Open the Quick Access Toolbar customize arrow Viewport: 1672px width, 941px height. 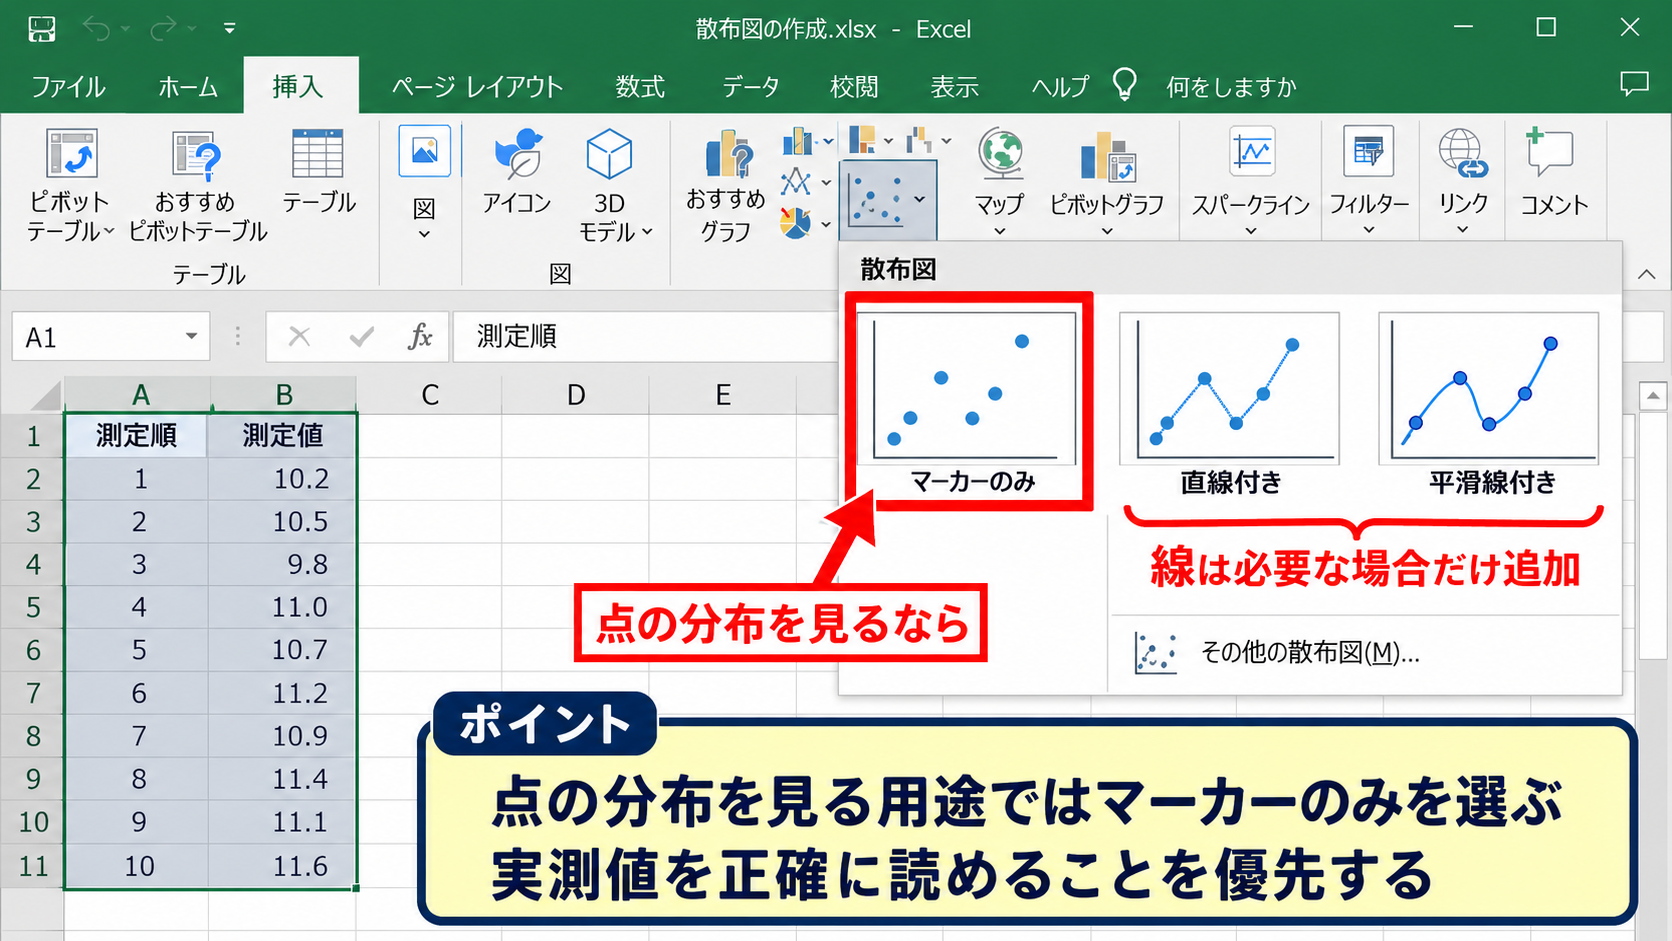click(x=229, y=29)
